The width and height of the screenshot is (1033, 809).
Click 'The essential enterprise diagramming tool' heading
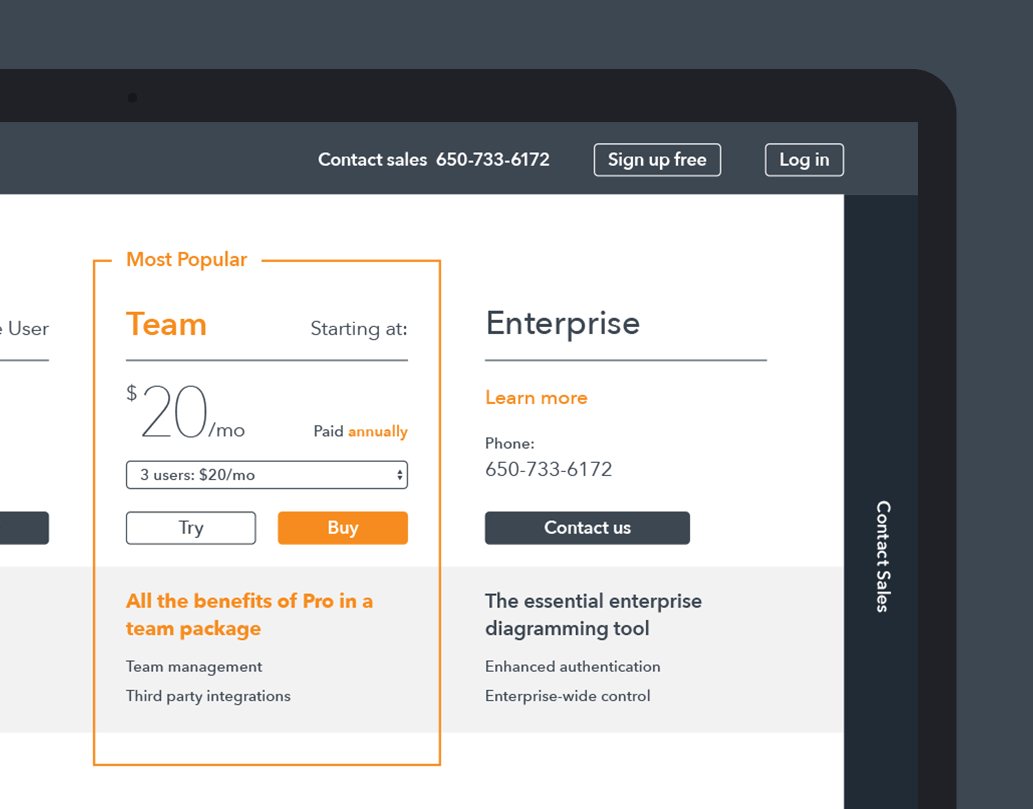(593, 615)
